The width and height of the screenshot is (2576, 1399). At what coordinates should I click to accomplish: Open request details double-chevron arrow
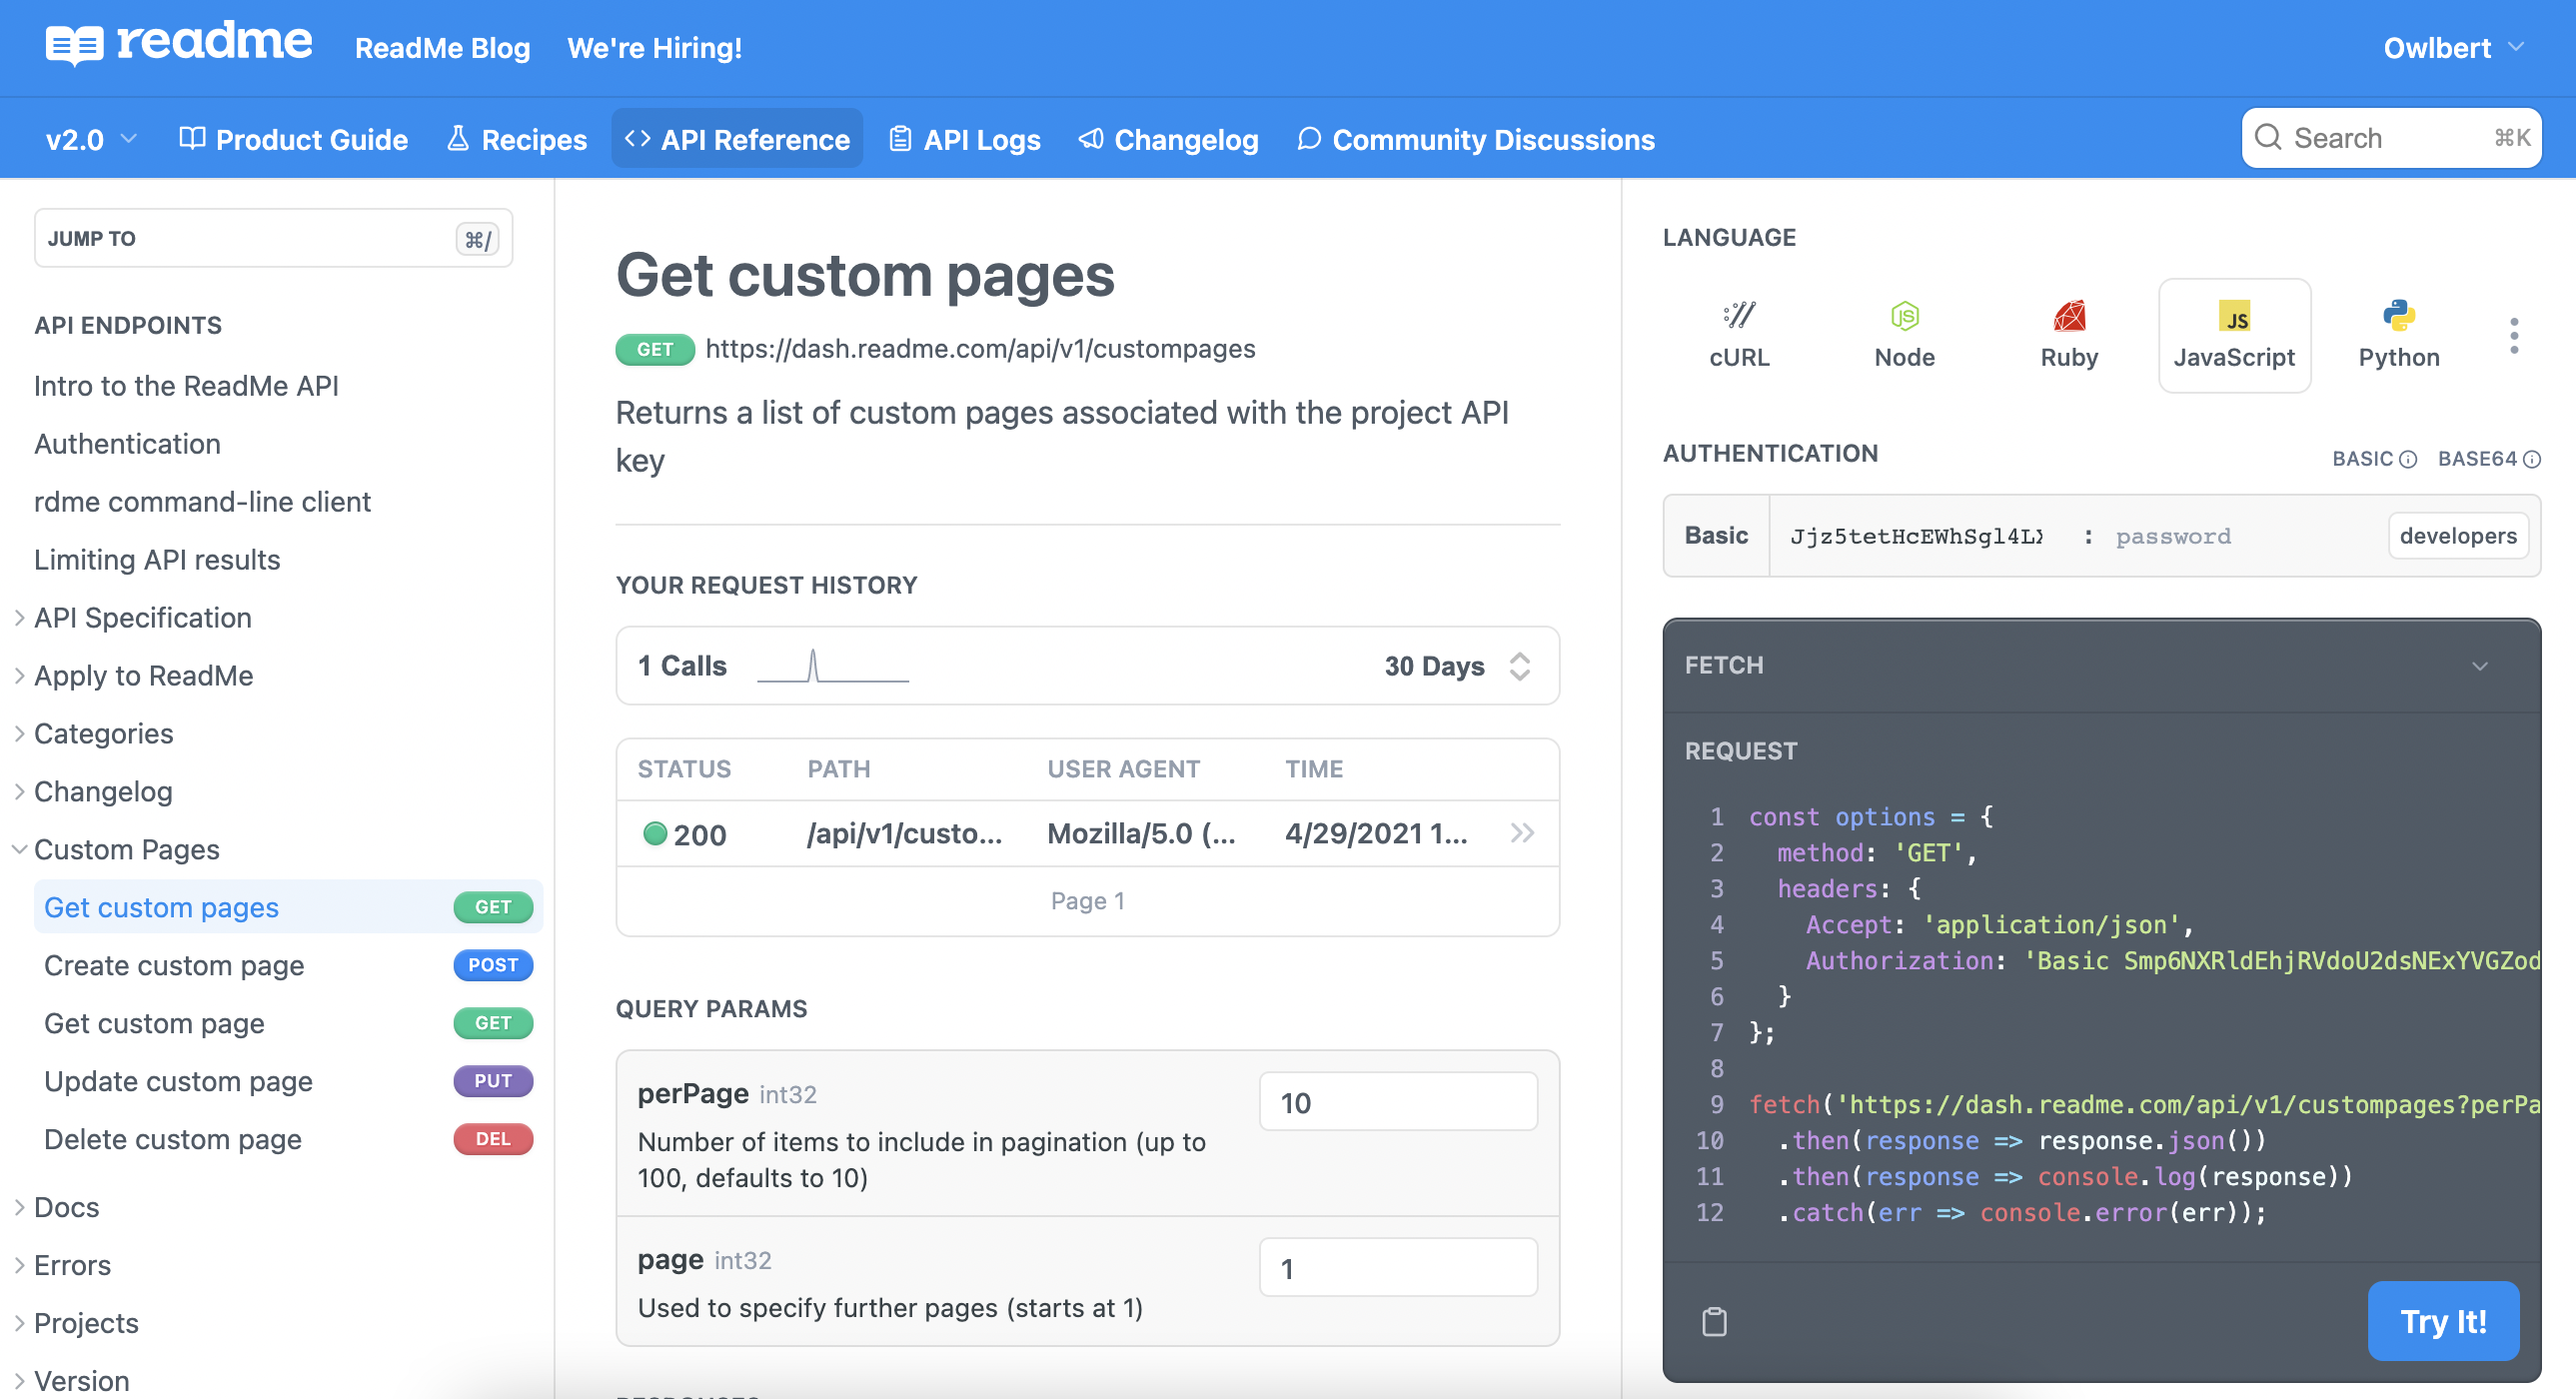point(1521,833)
